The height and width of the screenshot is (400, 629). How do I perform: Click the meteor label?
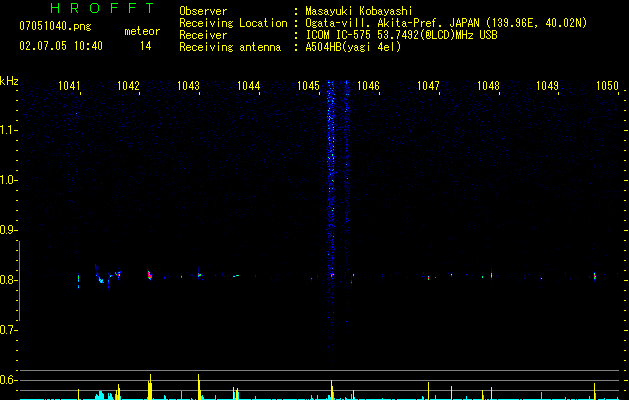142,31
